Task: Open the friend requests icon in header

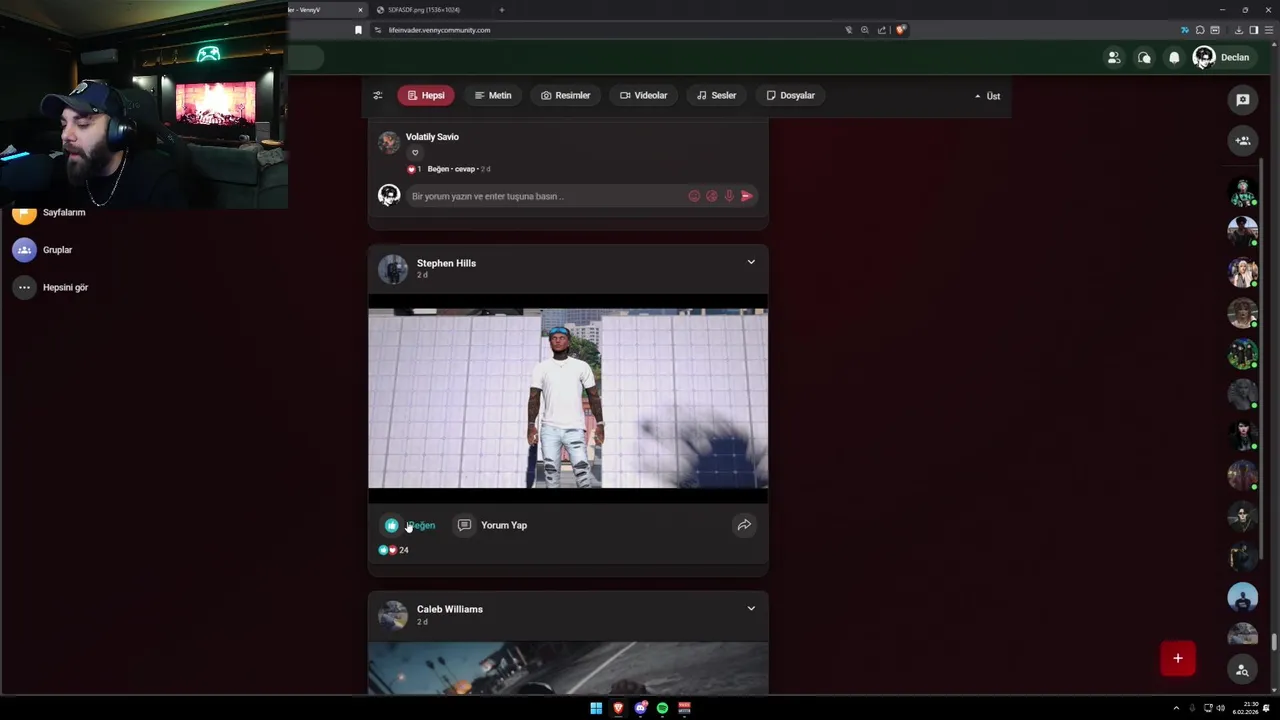Action: point(1113,58)
